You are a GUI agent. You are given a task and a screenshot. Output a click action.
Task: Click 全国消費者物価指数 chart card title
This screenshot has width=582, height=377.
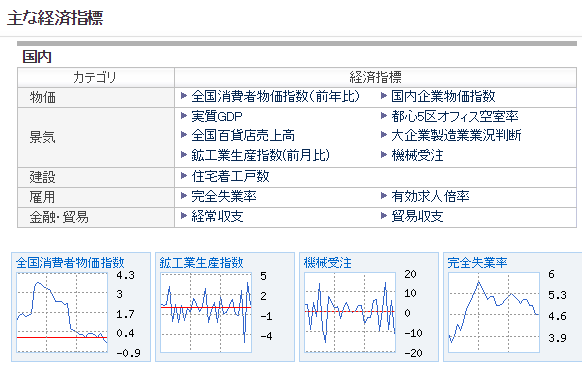point(70,263)
